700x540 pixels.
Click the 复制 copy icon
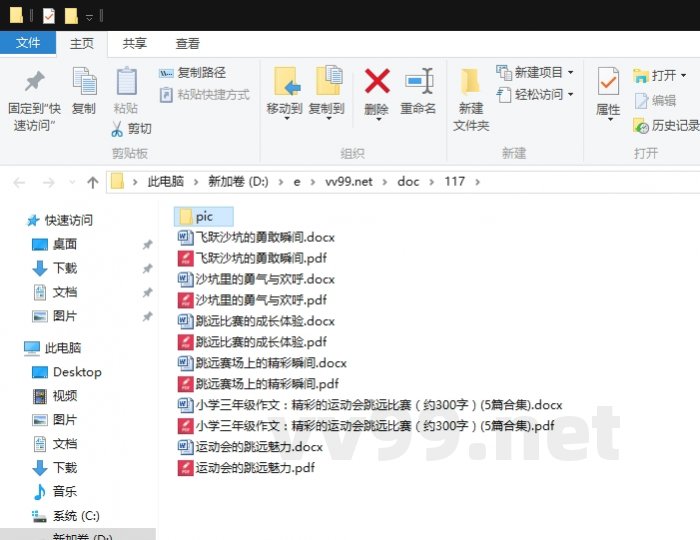(84, 81)
